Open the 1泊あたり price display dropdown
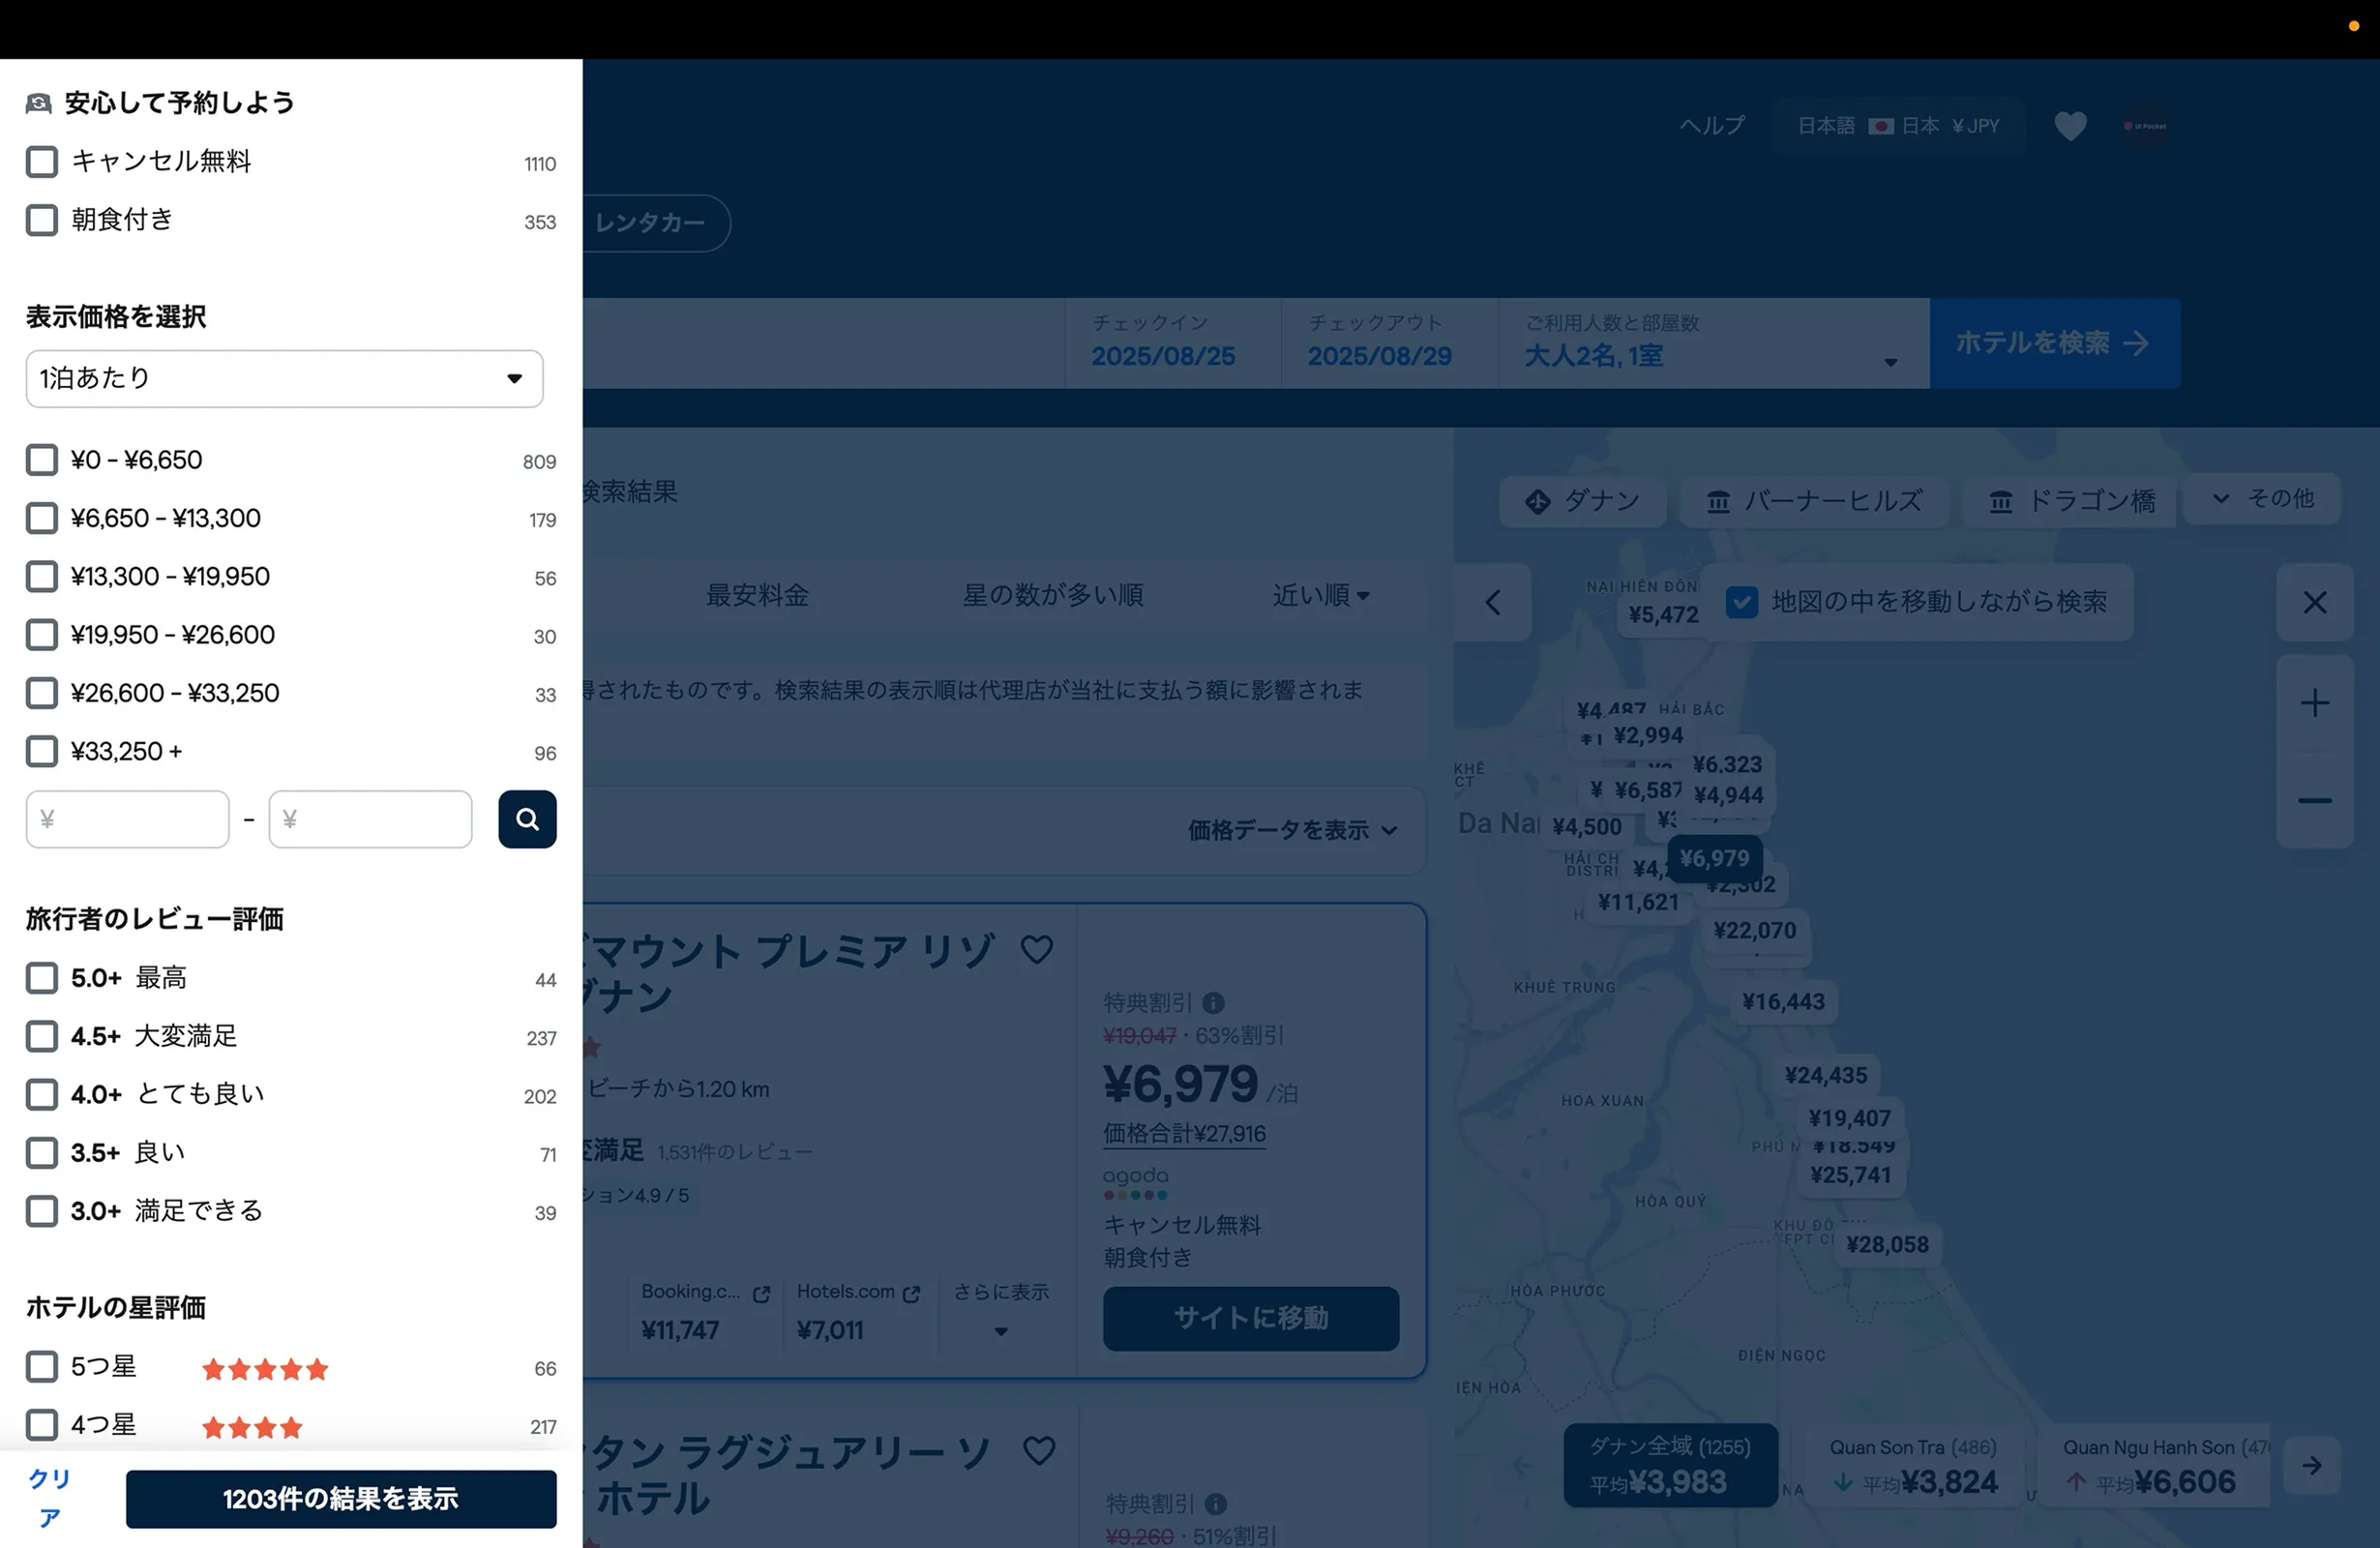The image size is (2380, 1548). click(284, 378)
